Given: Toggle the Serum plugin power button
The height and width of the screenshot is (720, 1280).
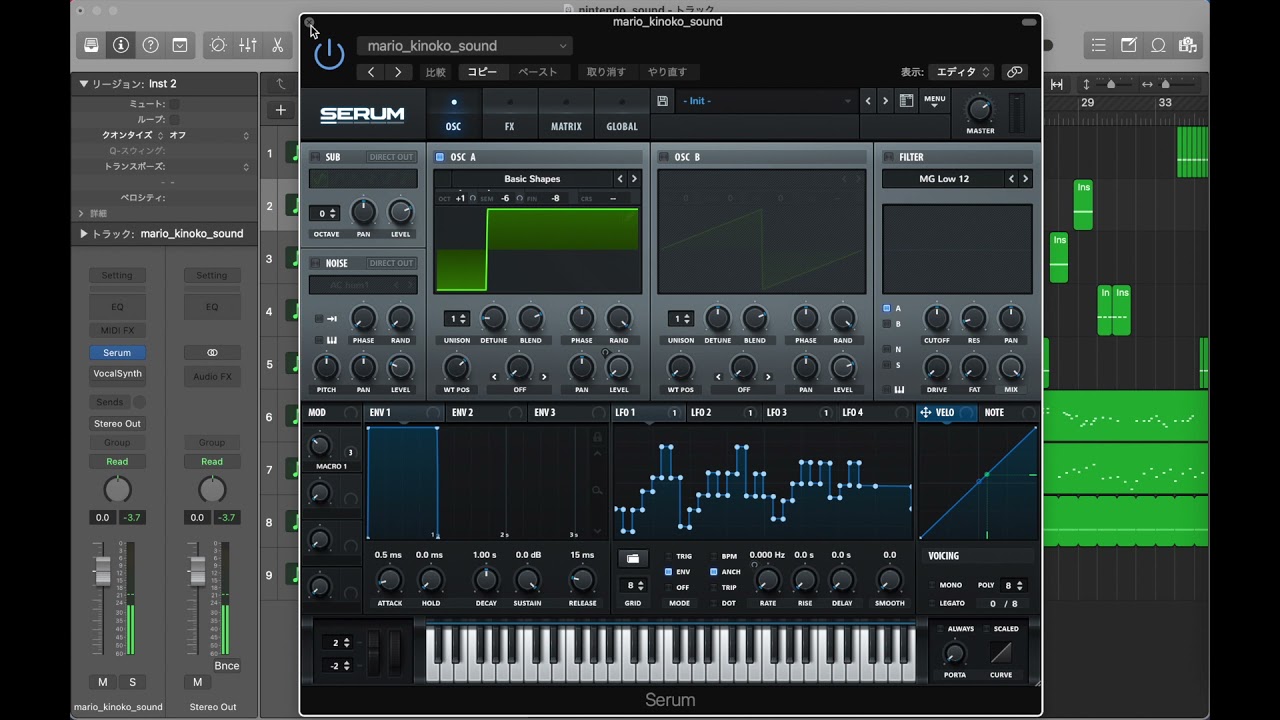Looking at the screenshot, I should 329,55.
